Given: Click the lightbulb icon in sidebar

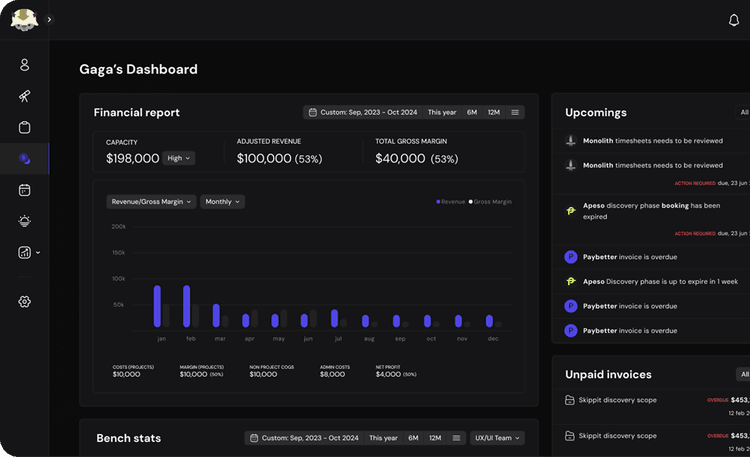Looking at the screenshot, I should (25, 221).
